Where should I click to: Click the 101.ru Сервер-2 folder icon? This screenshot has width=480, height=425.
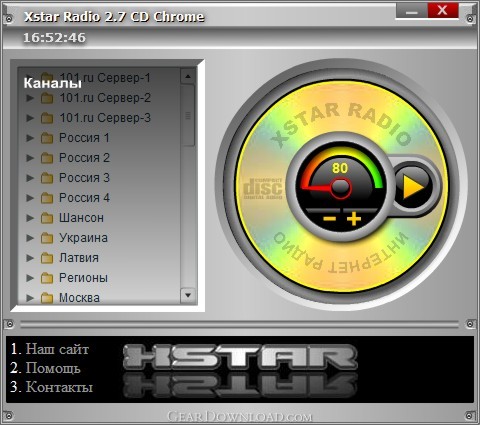point(47,98)
